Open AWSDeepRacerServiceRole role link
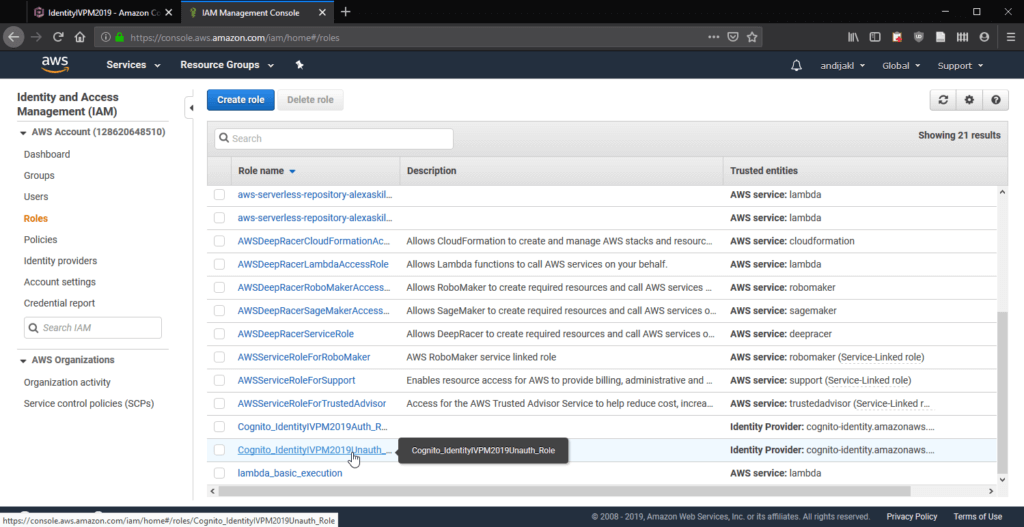 click(x=296, y=334)
